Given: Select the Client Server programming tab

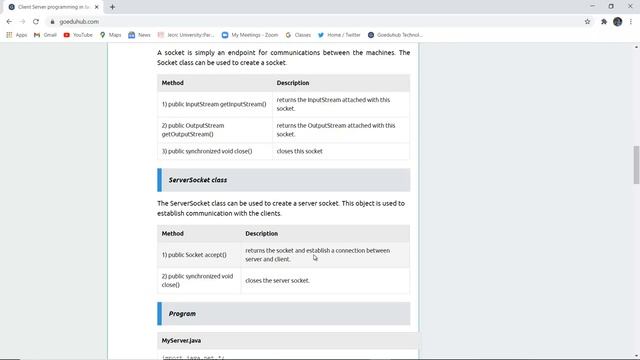Looking at the screenshot, I should pyautogui.click(x=53, y=7).
